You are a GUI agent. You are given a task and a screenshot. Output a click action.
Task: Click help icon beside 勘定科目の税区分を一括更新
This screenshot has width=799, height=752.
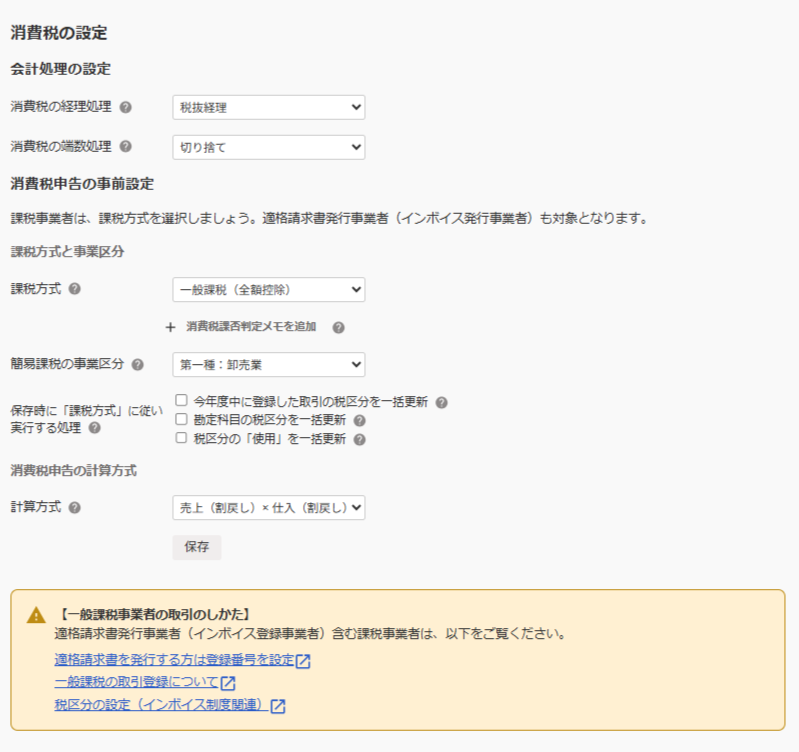point(359,420)
